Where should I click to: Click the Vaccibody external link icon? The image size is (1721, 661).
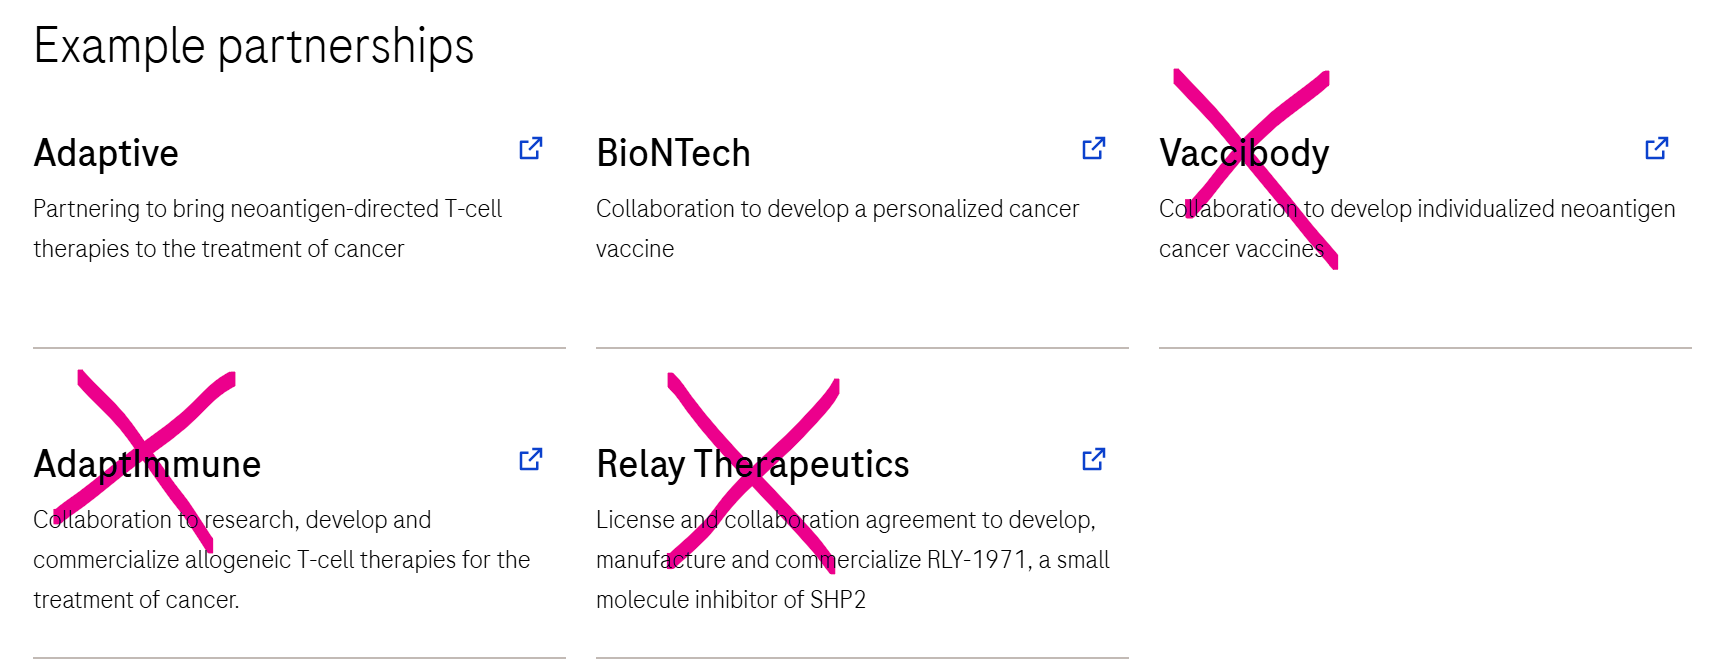click(1657, 148)
